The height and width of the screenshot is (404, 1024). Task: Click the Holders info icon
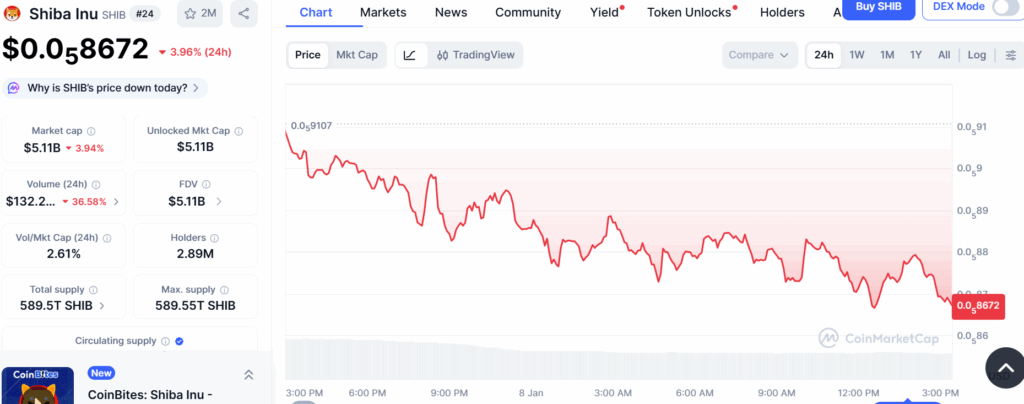215,238
